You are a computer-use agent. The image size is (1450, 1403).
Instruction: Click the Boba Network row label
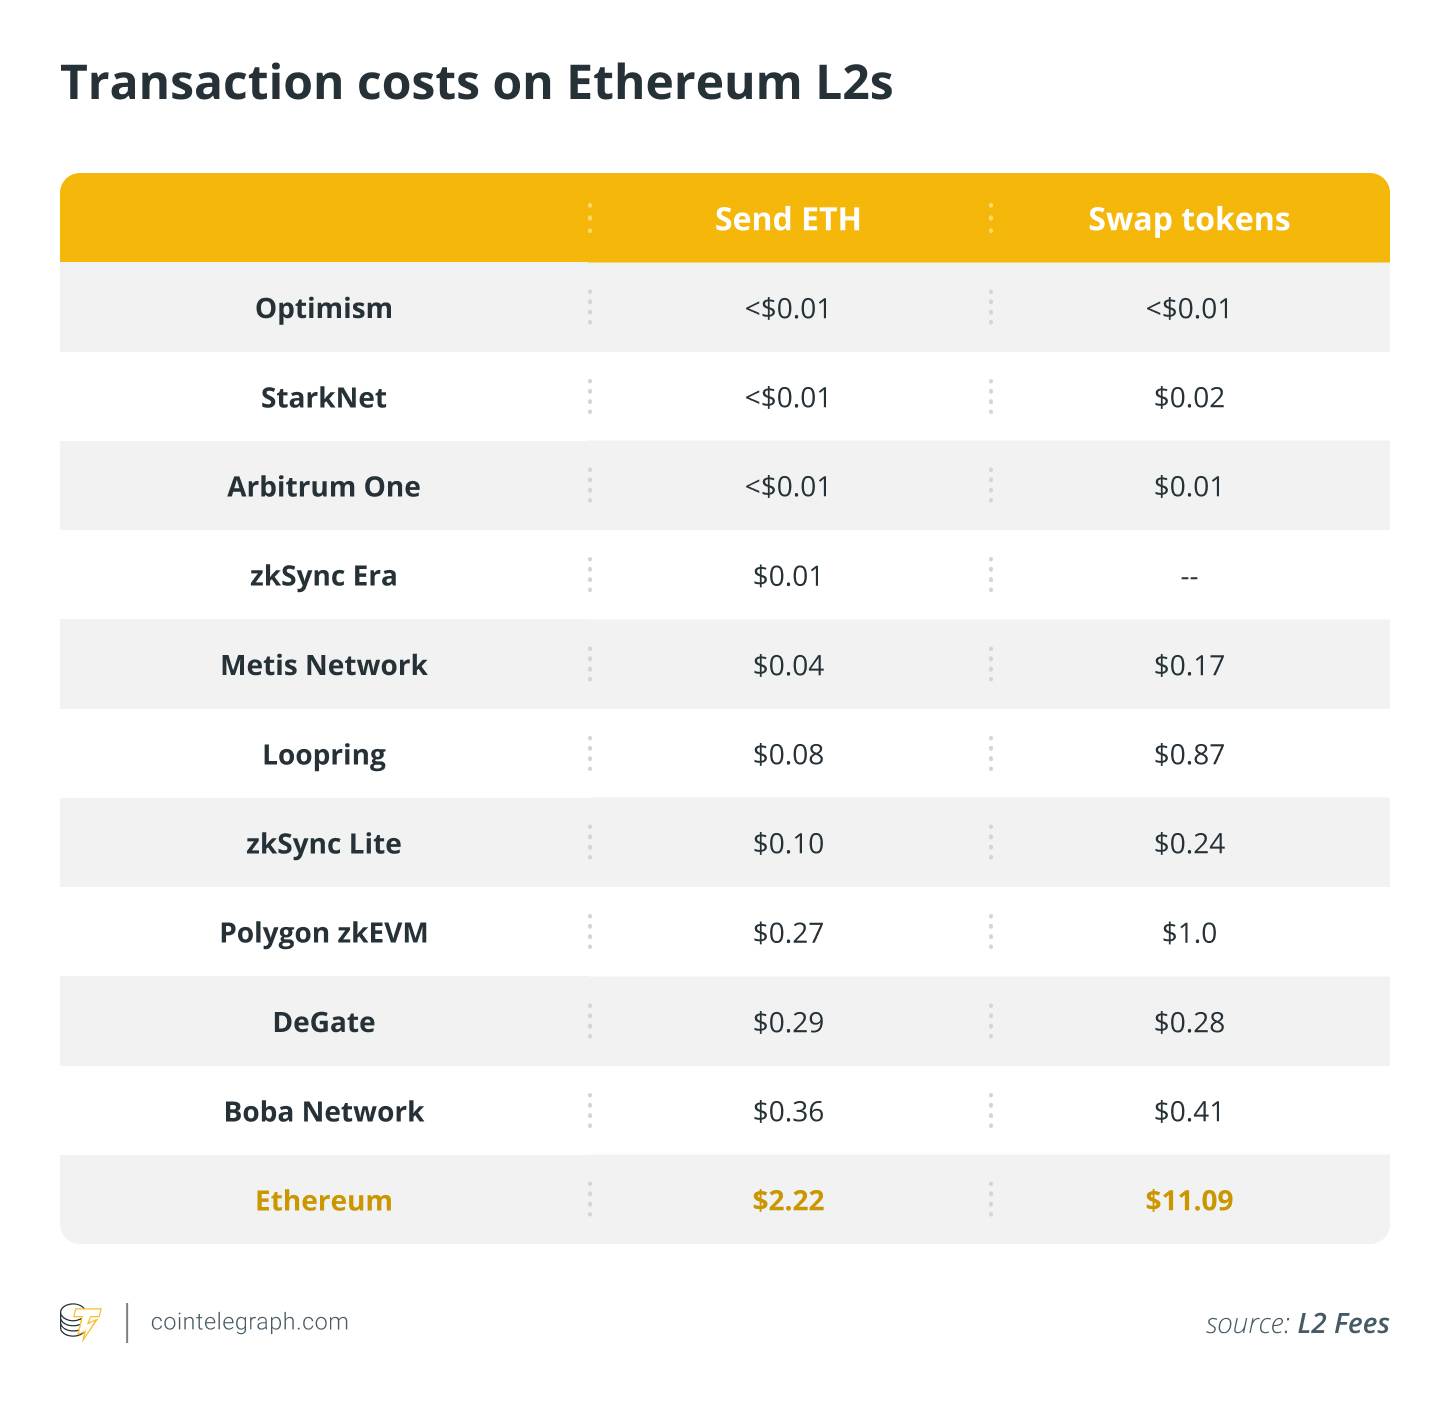[x=324, y=1111]
